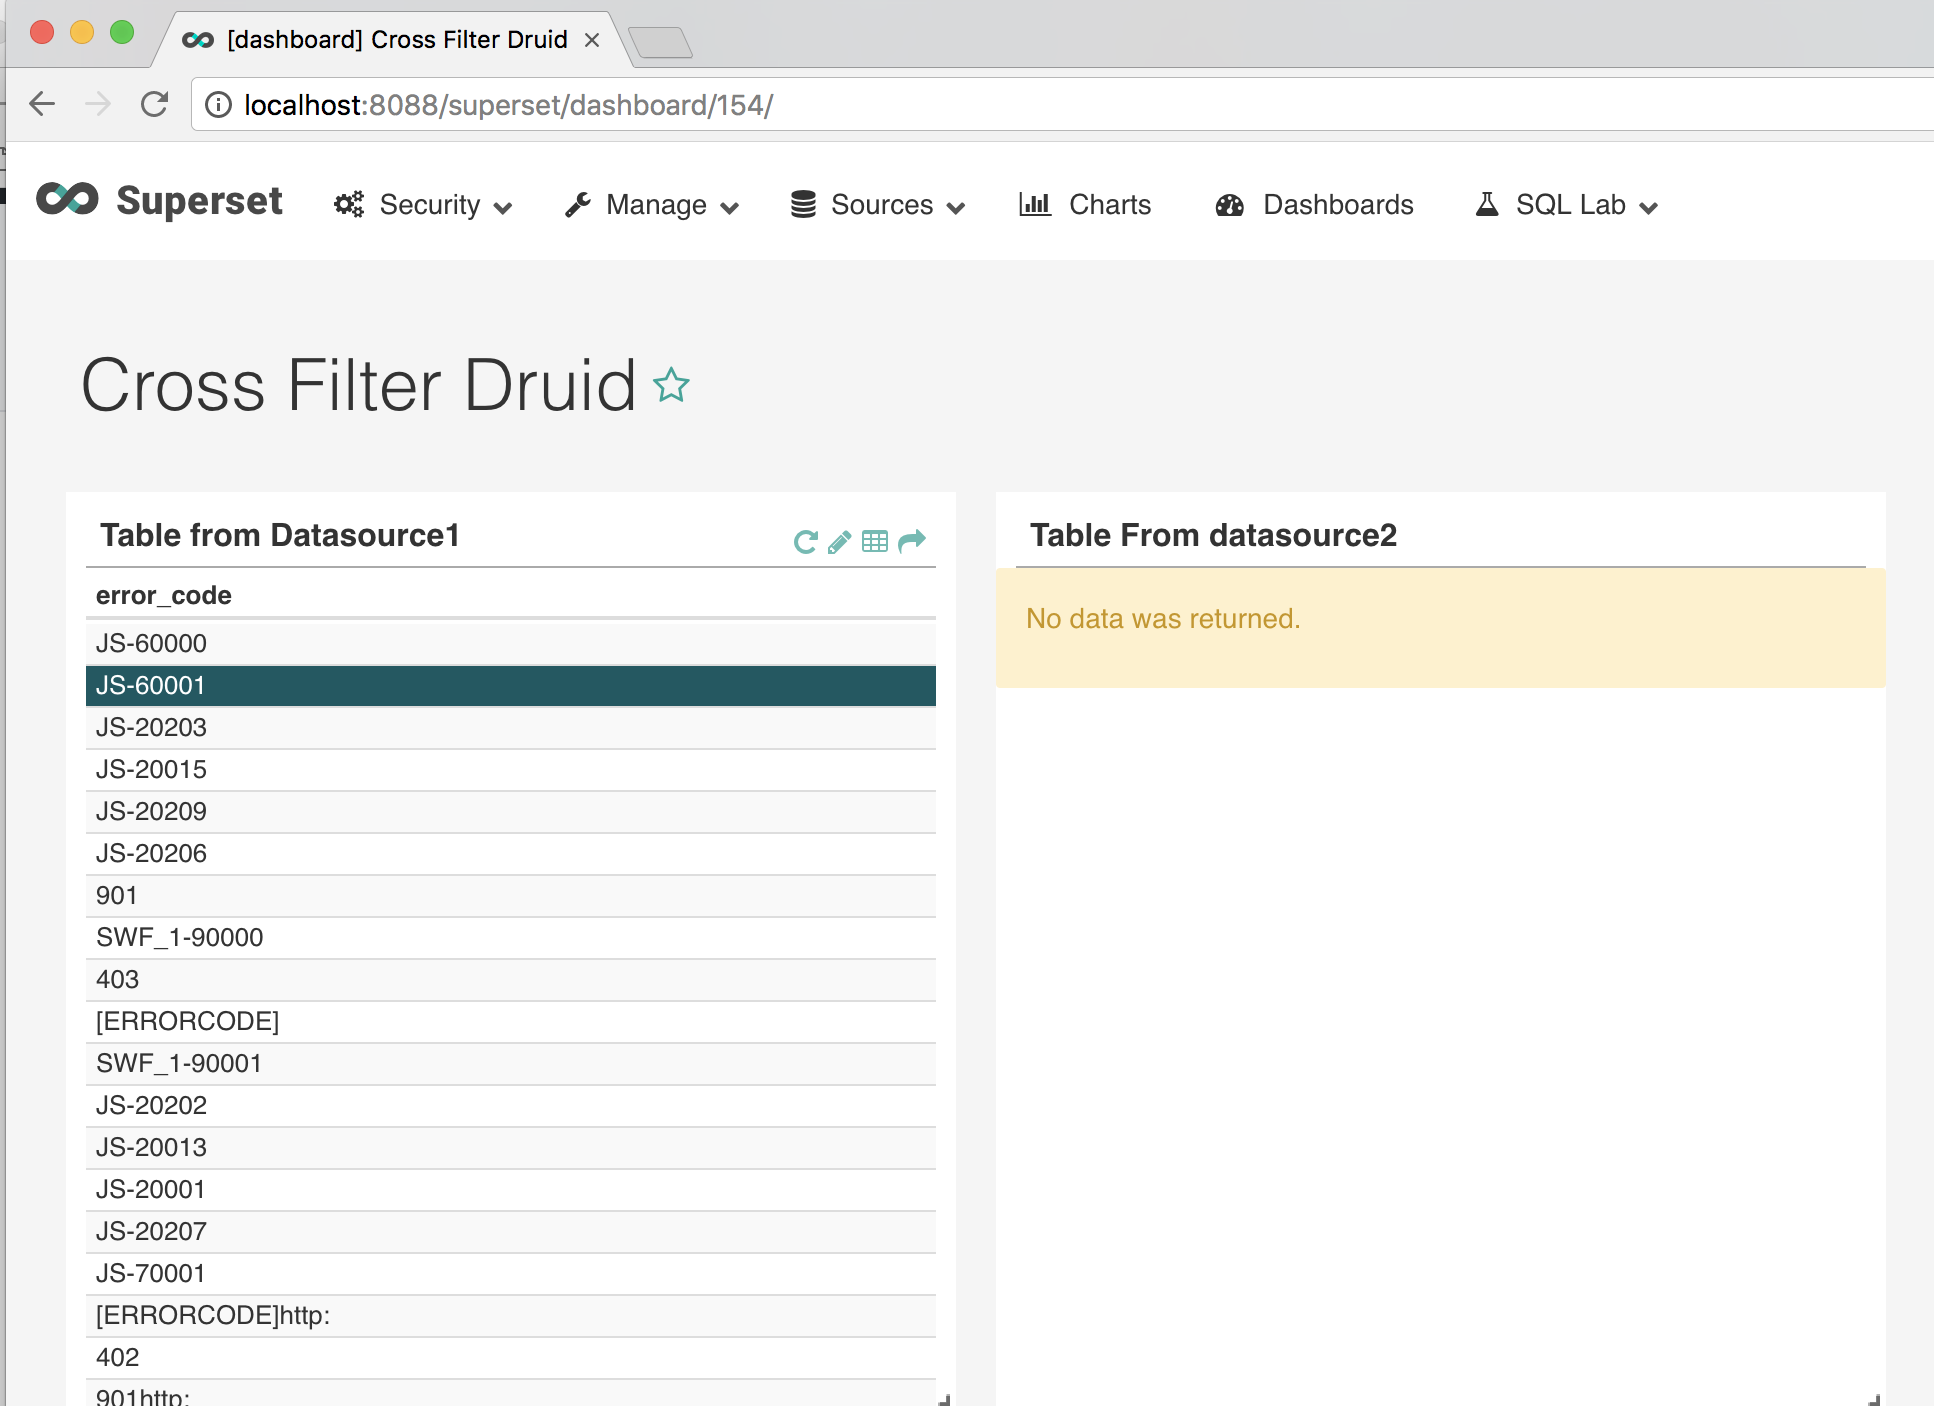Refresh the Table from Datasource1 chart

(805, 541)
